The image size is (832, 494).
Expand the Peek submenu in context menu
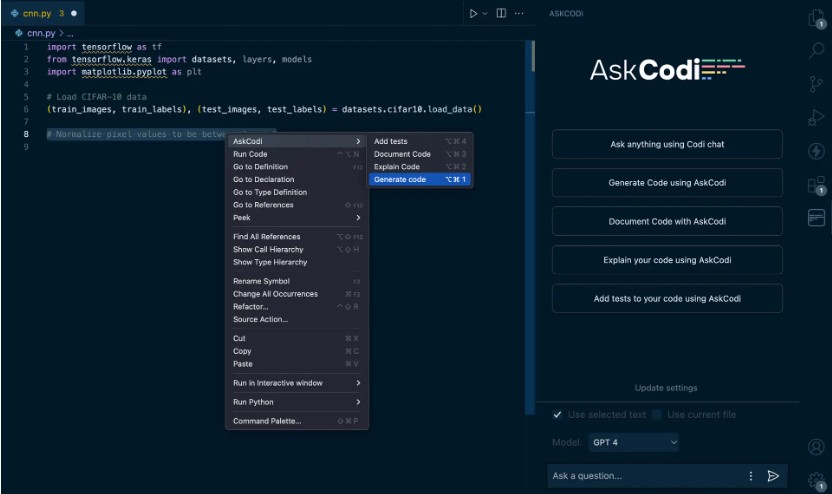tap(296, 217)
